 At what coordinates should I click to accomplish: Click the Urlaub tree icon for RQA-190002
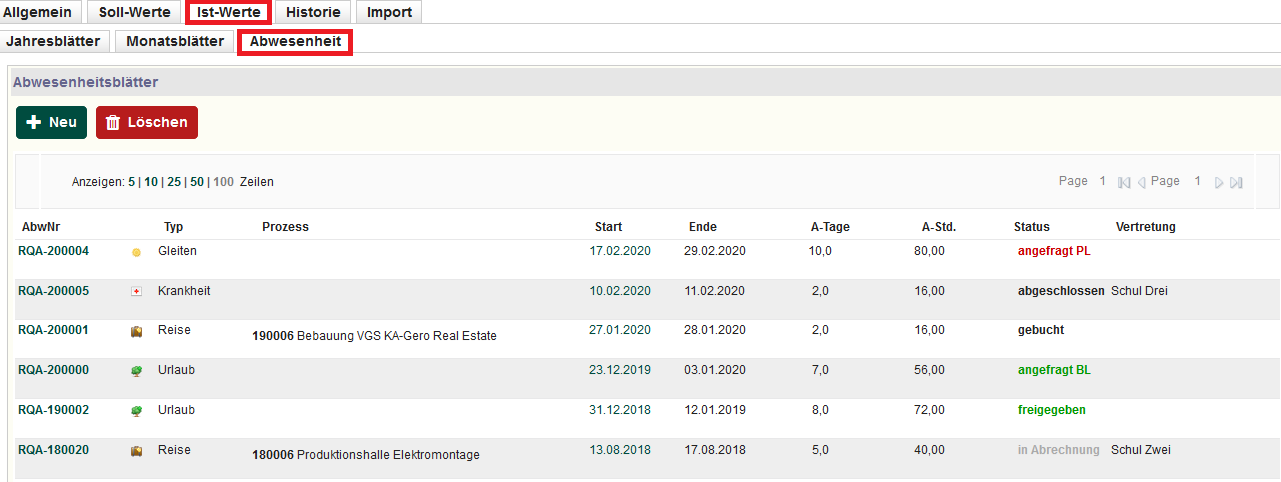(x=136, y=411)
